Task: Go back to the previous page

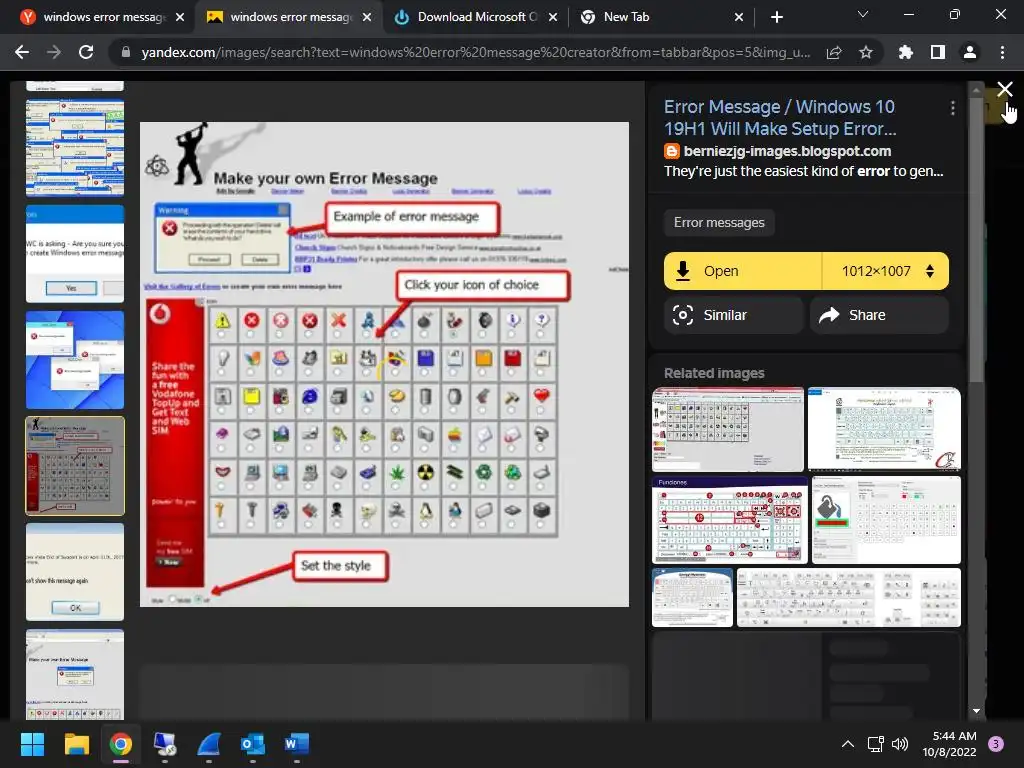Action: [22, 52]
